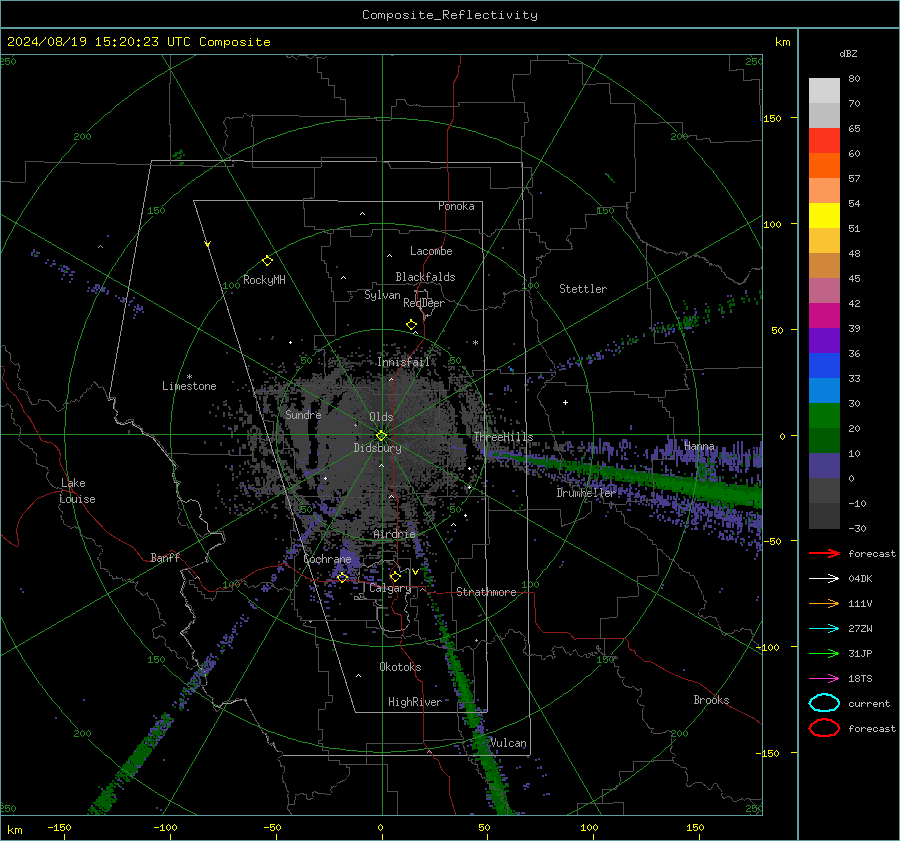This screenshot has height=841, width=900.
Task: Select the orange 111V arrow in the legend
Action: pos(824,603)
